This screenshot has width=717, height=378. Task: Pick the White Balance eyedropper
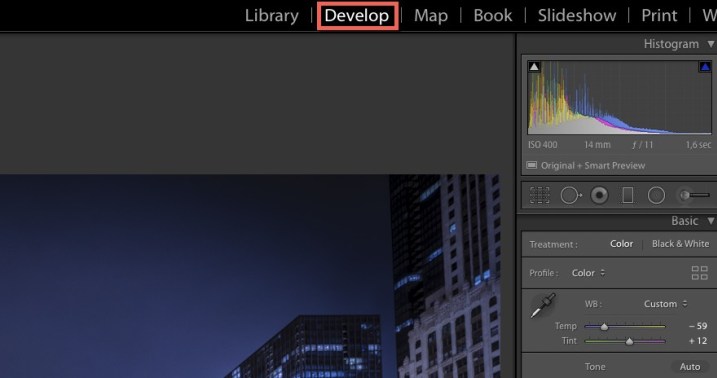pyautogui.click(x=543, y=305)
